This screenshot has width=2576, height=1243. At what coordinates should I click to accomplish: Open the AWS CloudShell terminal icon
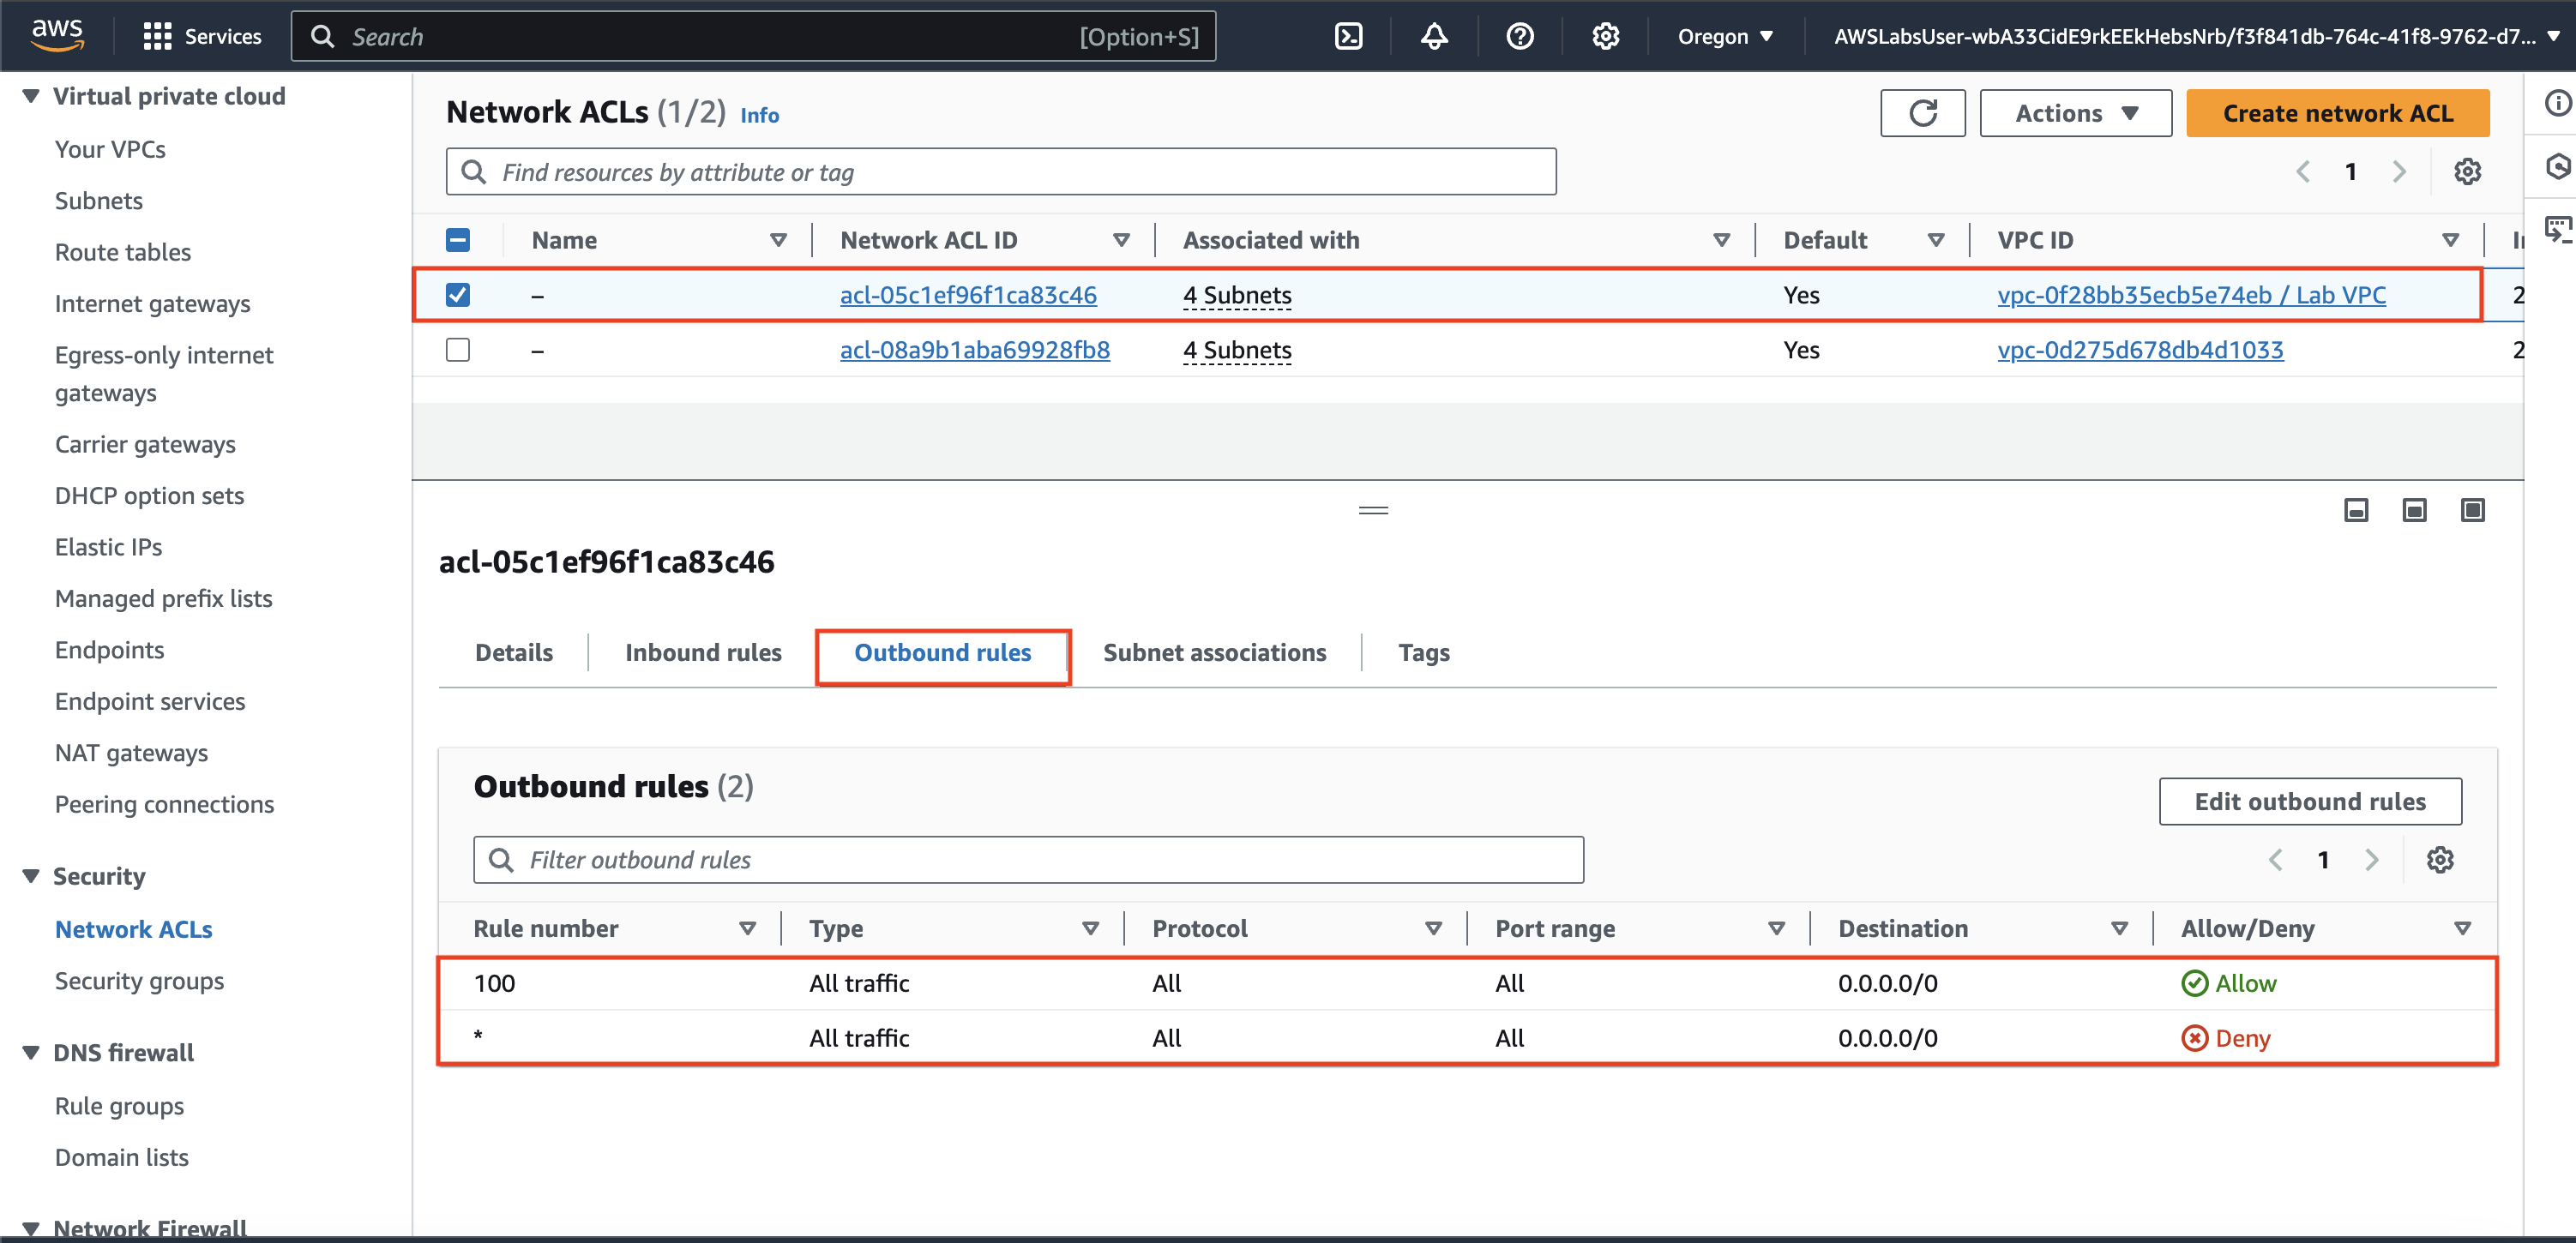tap(1348, 37)
